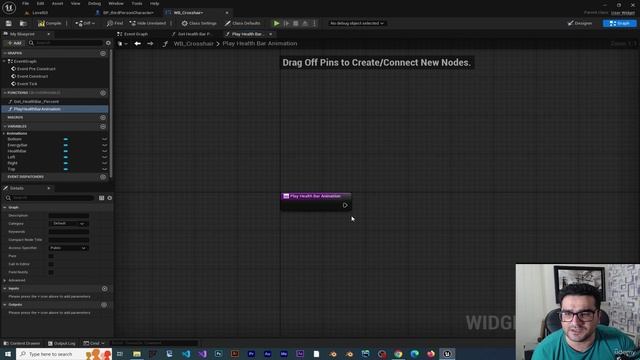Open the Content Drawer

[x=22, y=343]
